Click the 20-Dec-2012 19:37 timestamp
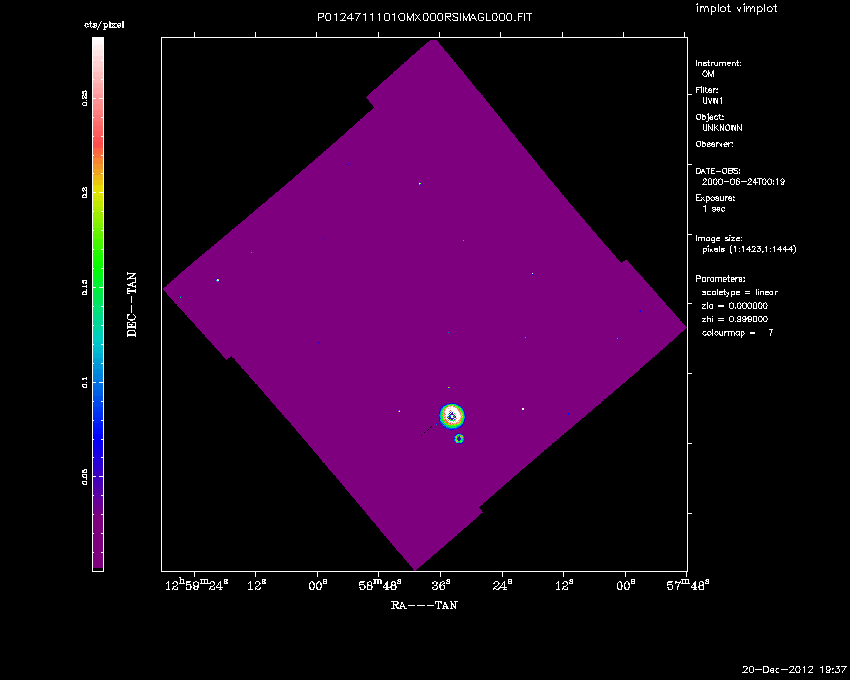The image size is (850, 680). coord(794,669)
